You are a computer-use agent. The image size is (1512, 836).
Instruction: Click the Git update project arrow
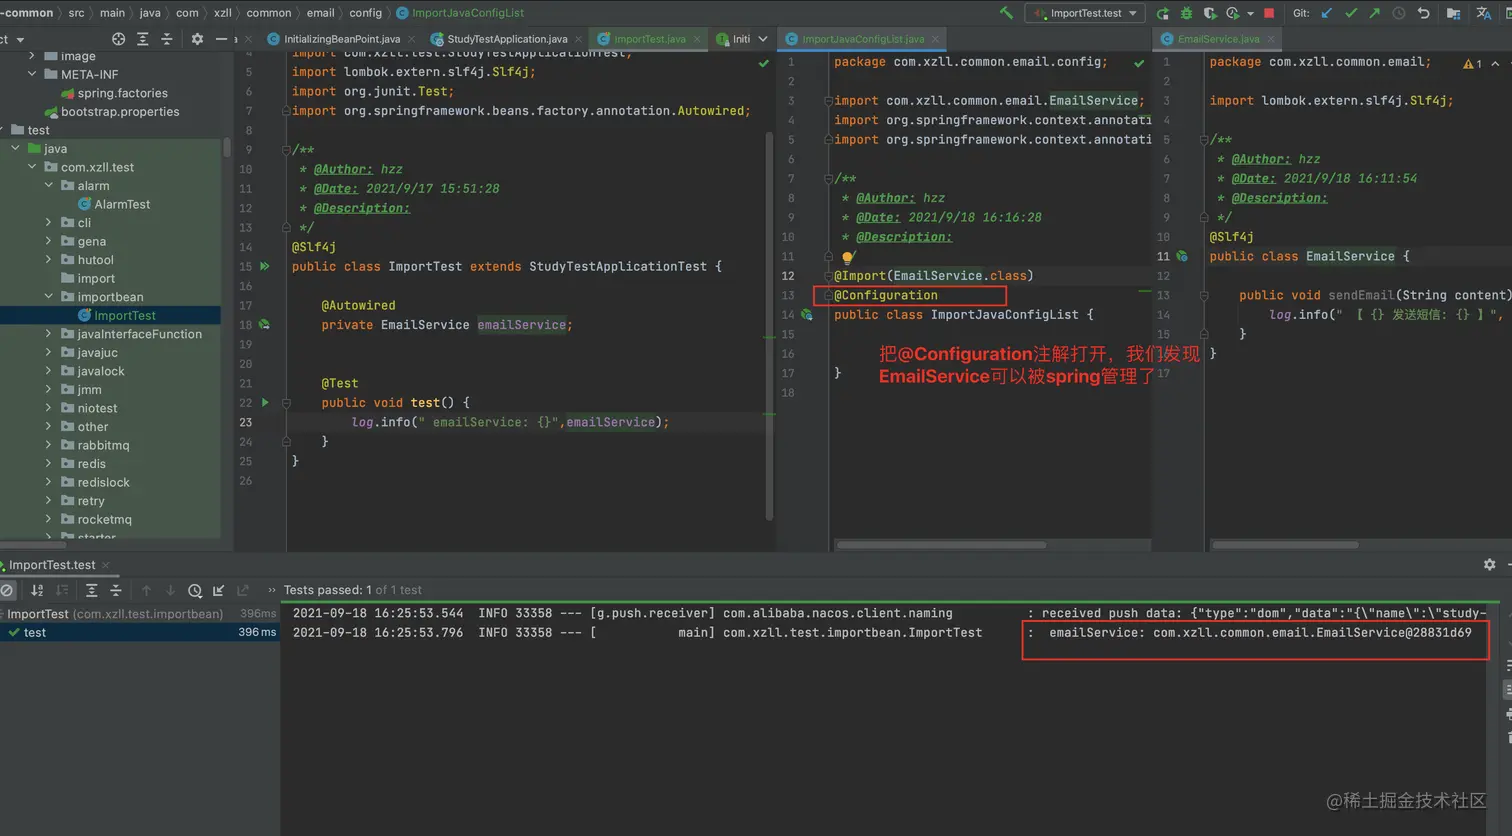[x=1327, y=13]
